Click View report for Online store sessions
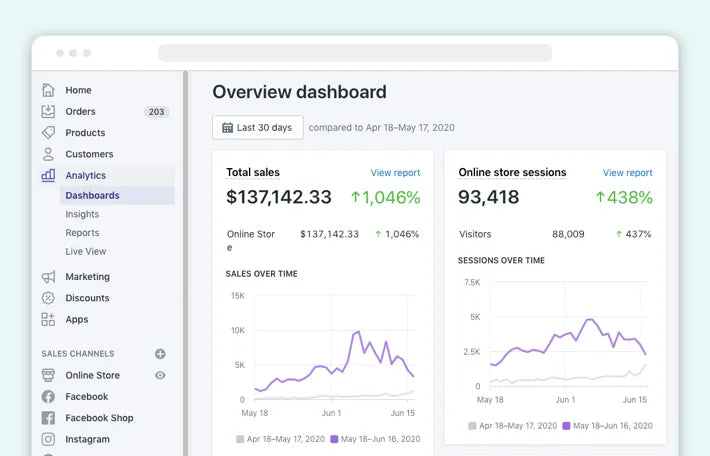Screen dimensions: 710x456 tap(627, 173)
